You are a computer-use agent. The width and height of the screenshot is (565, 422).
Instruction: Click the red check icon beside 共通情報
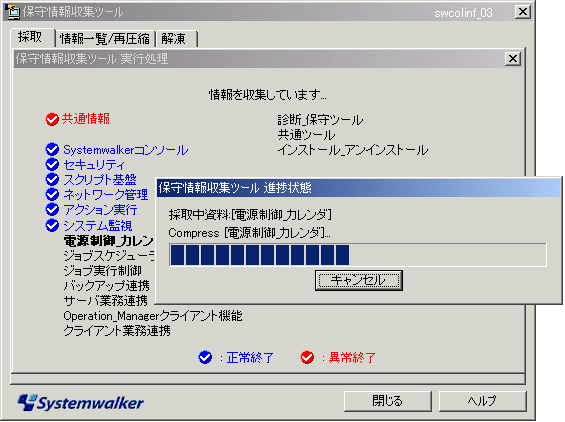(52, 119)
